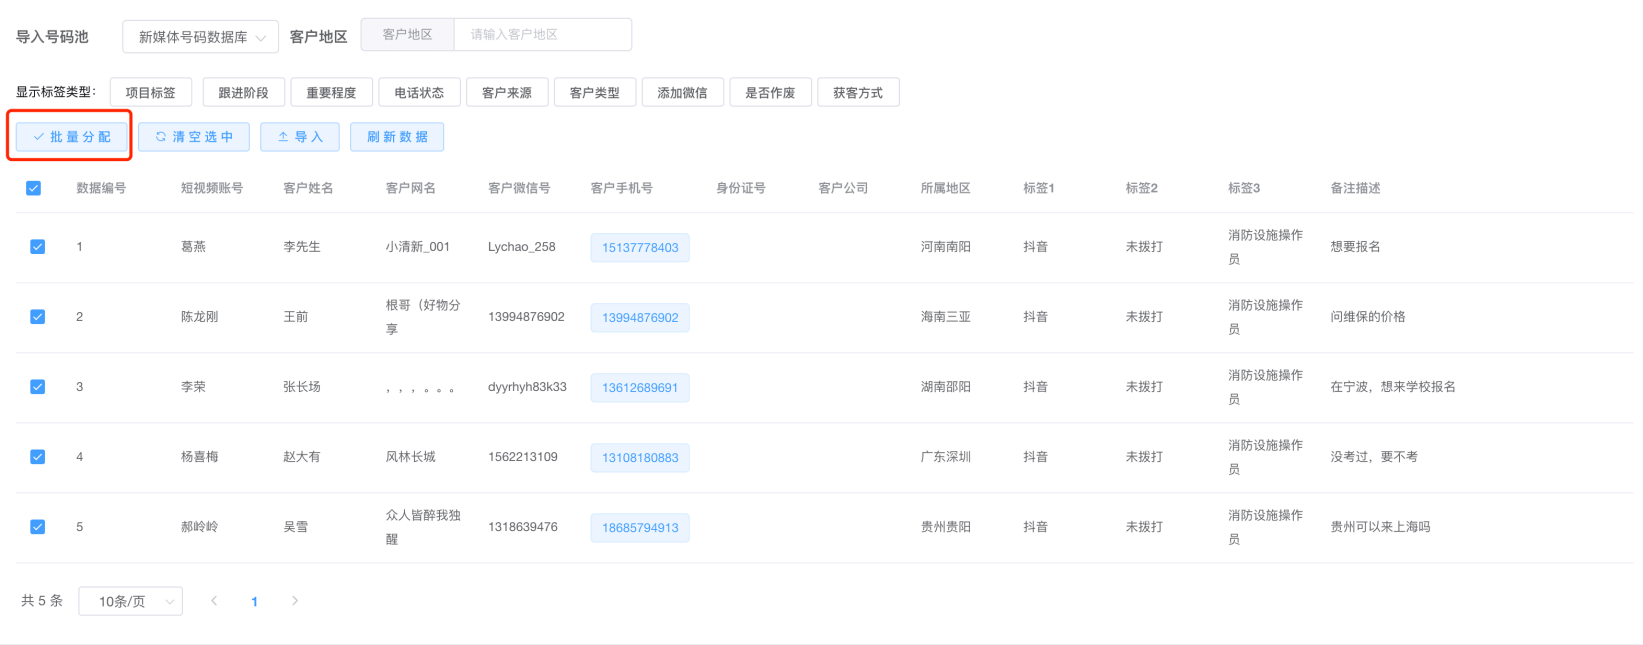Click page number 1 in pagination
This screenshot has height=645, width=1643.
[x=255, y=602]
